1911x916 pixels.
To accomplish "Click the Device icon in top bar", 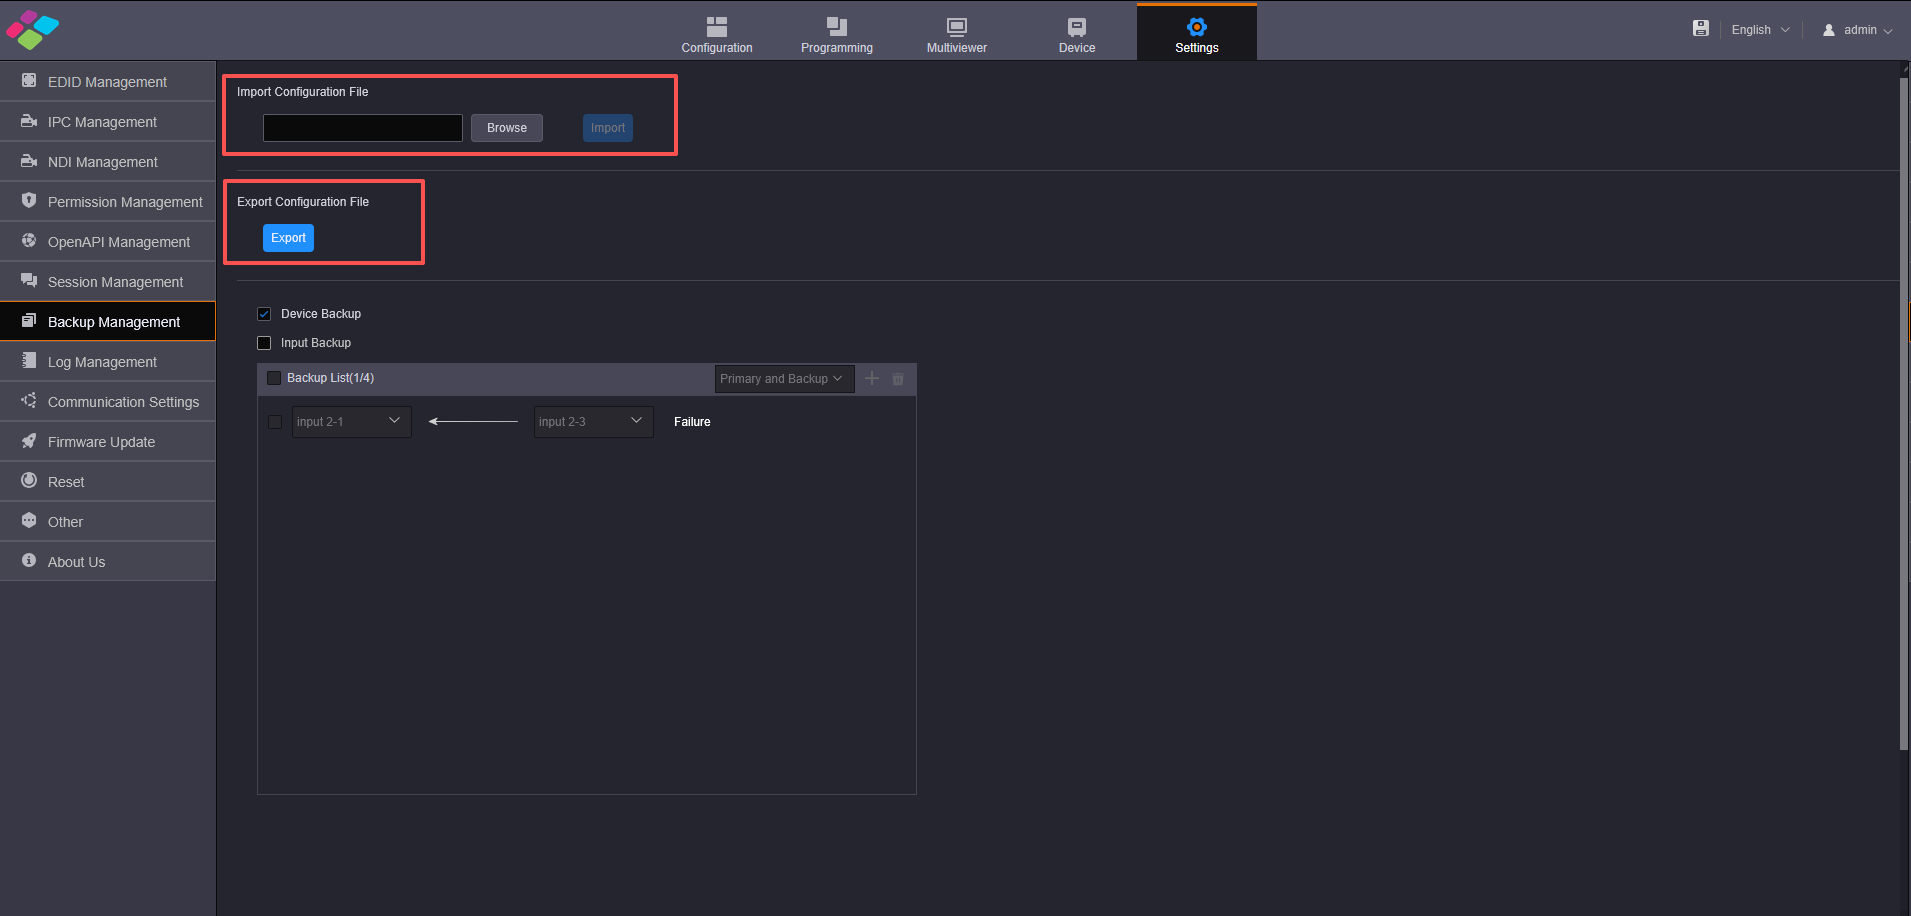I will (x=1077, y=27).
